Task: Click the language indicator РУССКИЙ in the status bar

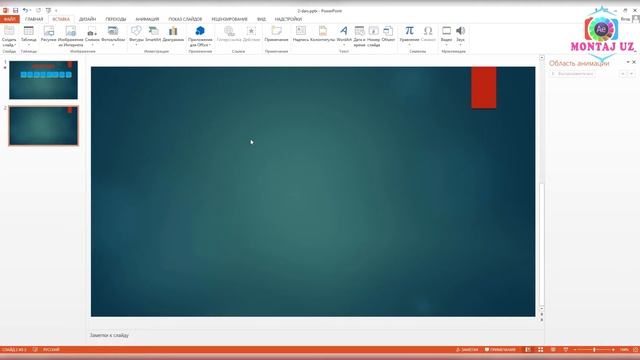Action: click(51, 350)
